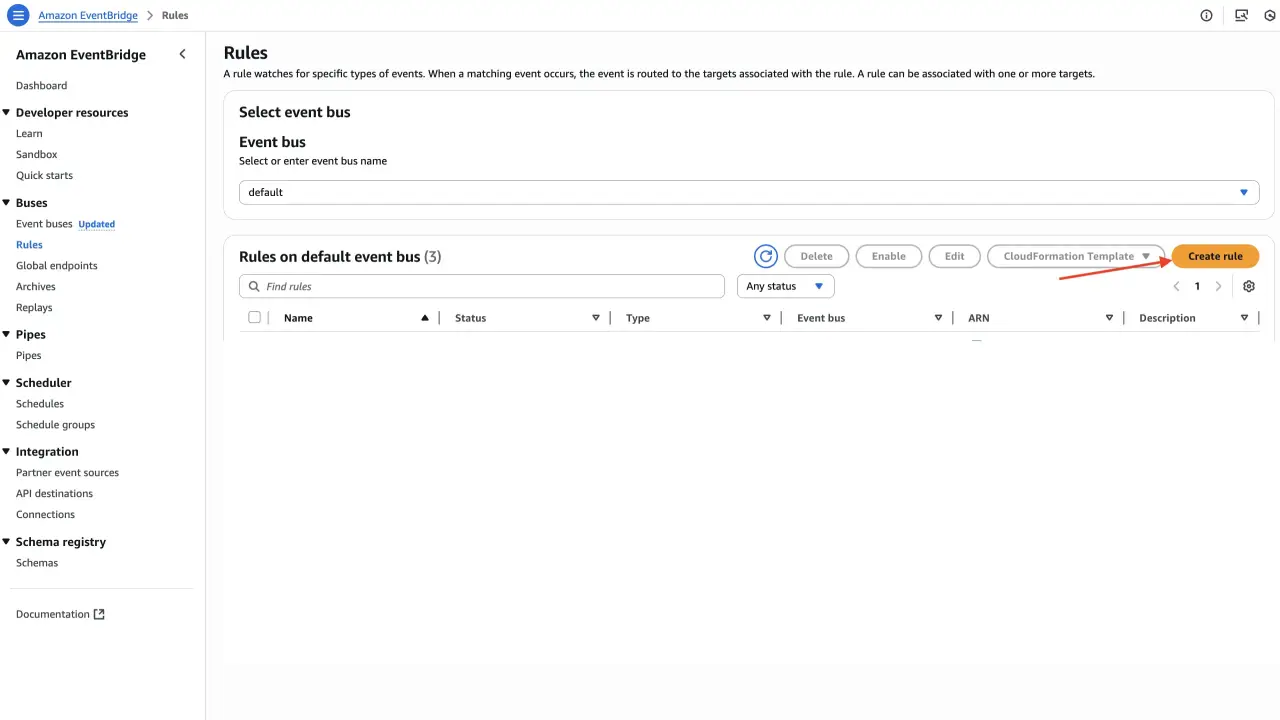Select all rules checkbox in table header

[x=255, y=317]
